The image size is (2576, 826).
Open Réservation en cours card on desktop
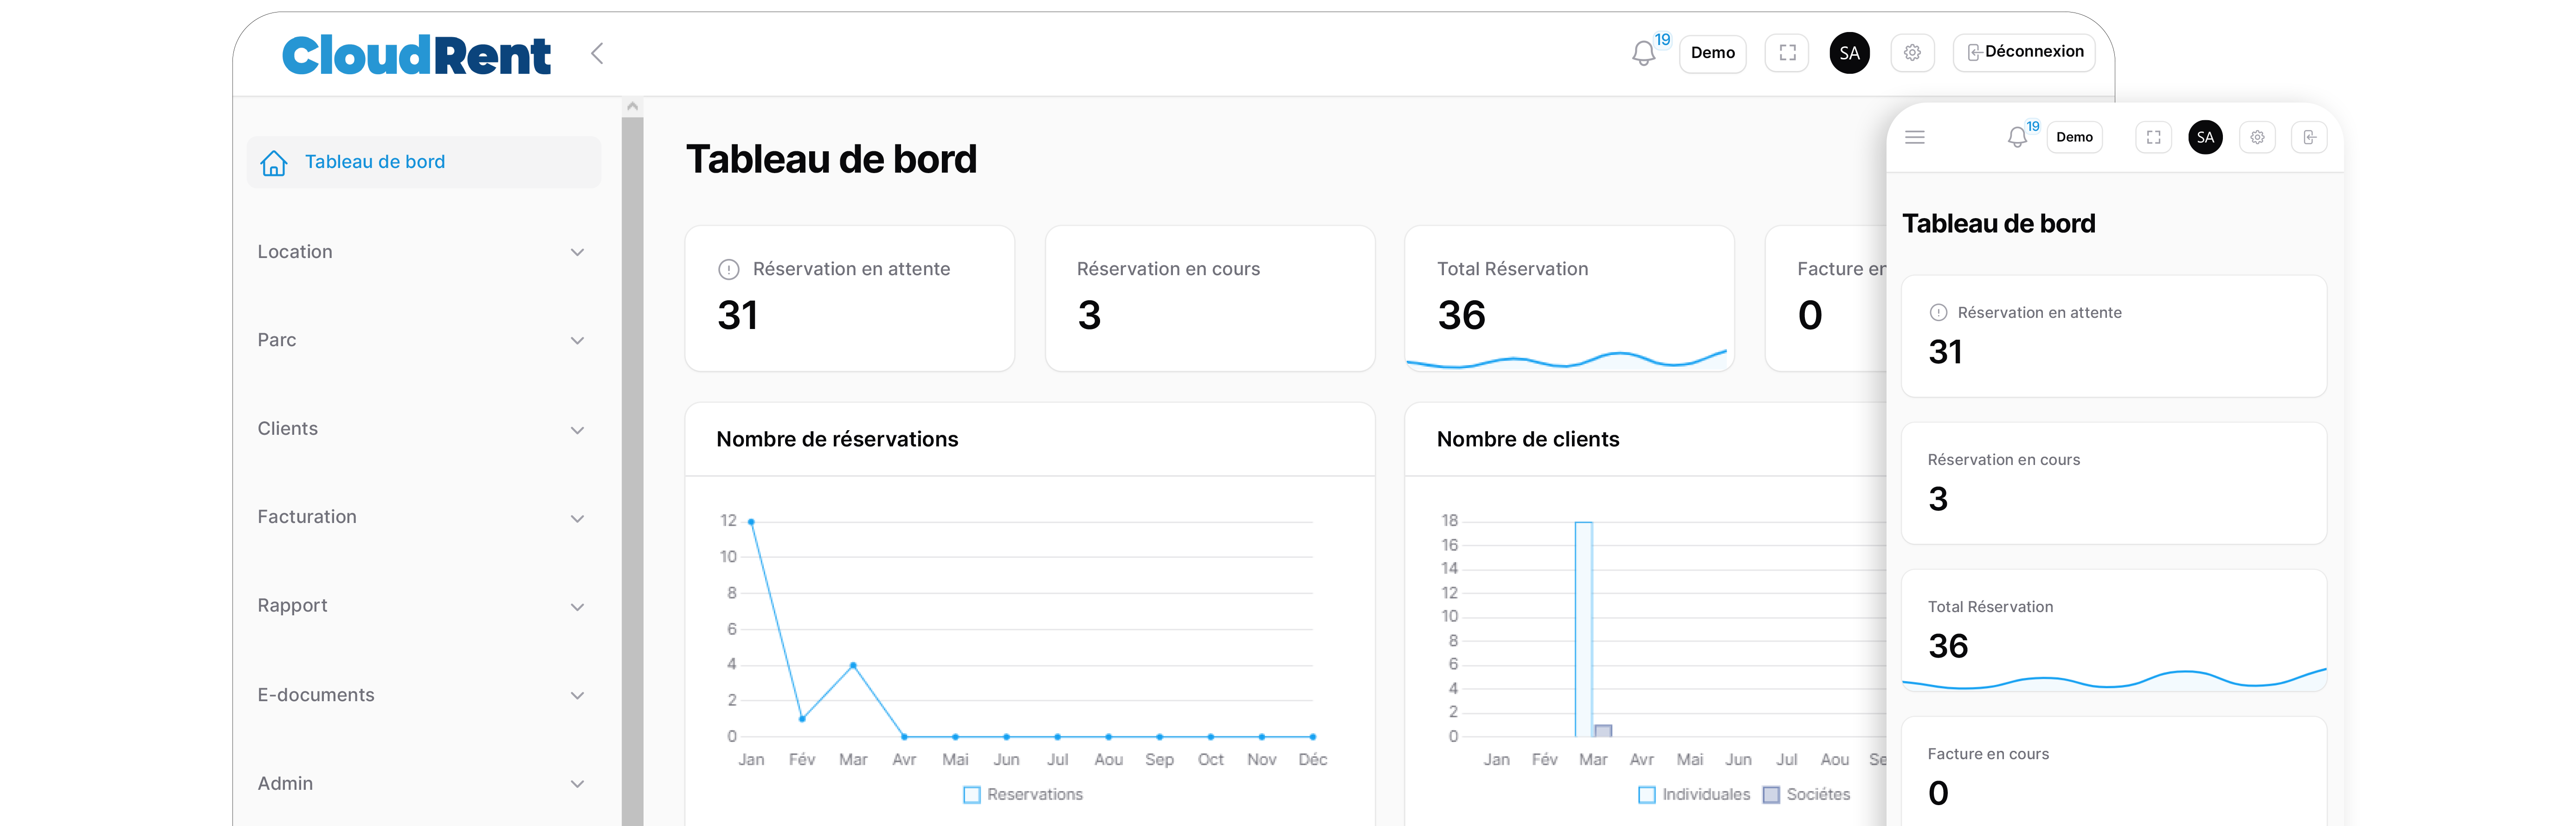(x=1209, y=298)
